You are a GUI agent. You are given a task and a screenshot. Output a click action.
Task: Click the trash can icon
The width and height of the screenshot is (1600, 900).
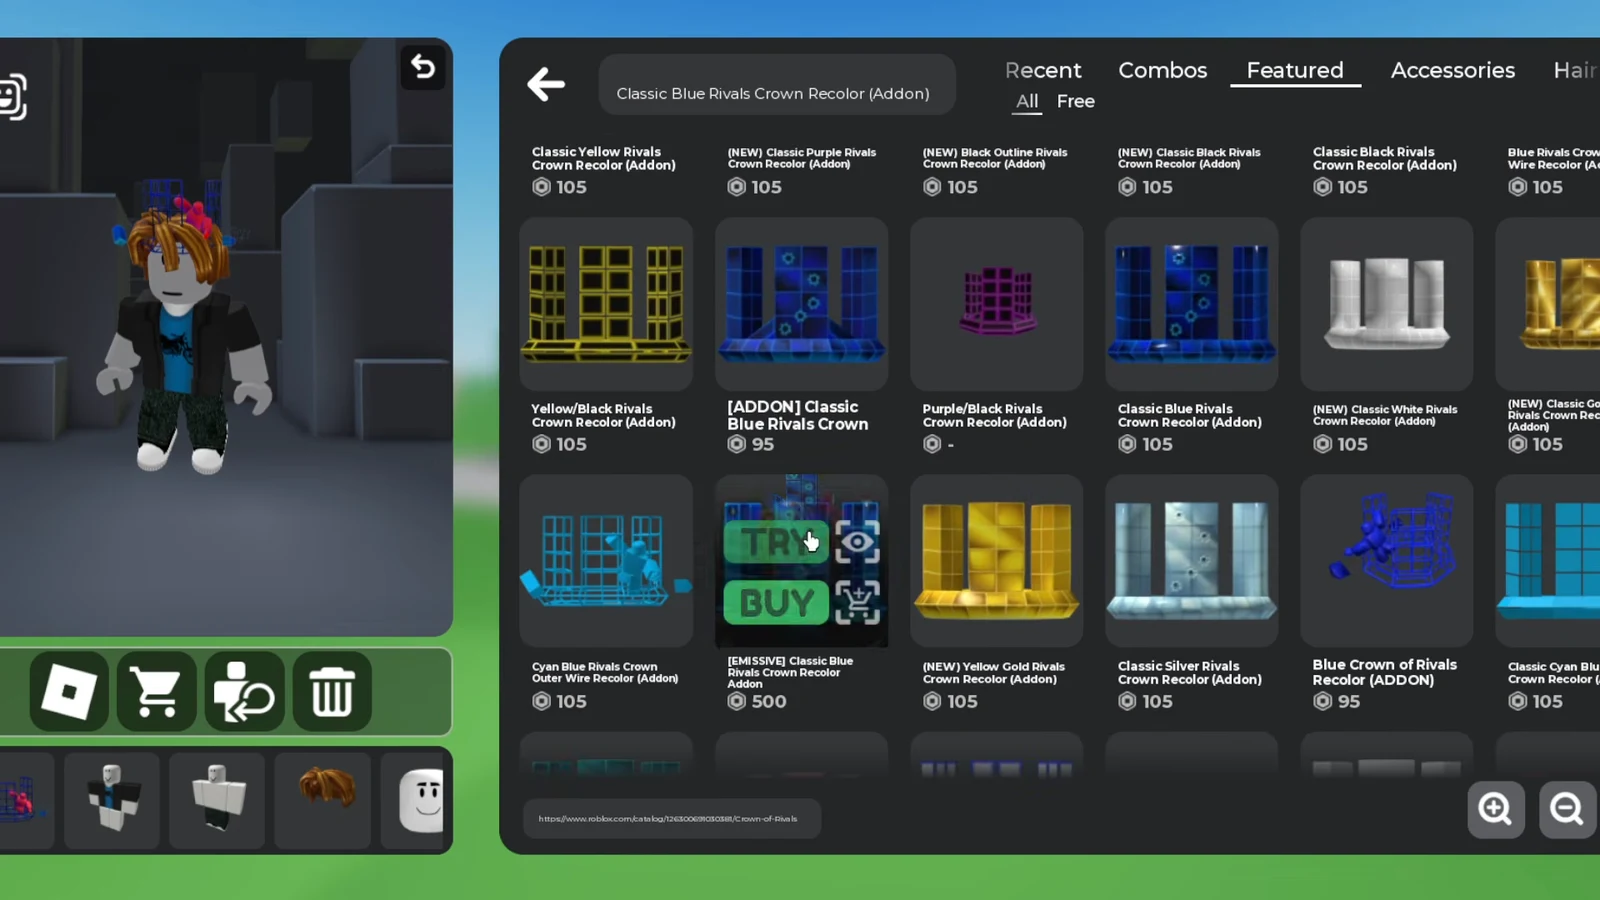[x=332, y=691]
